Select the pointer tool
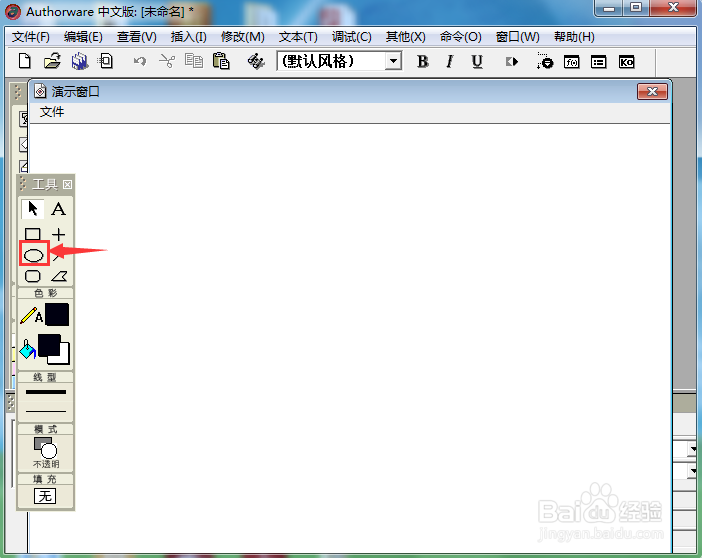Viewport: 702px width, 558px height. point(33,209)
